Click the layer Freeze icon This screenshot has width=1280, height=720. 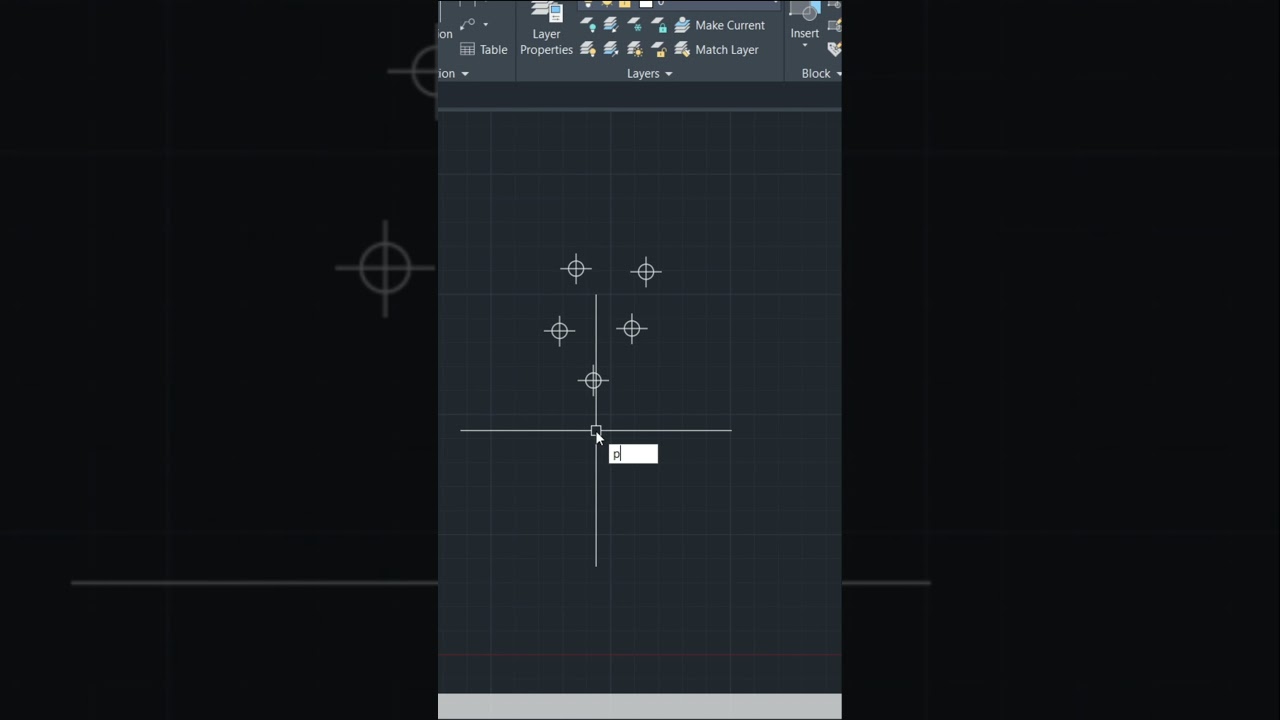[x=635, y=25]
